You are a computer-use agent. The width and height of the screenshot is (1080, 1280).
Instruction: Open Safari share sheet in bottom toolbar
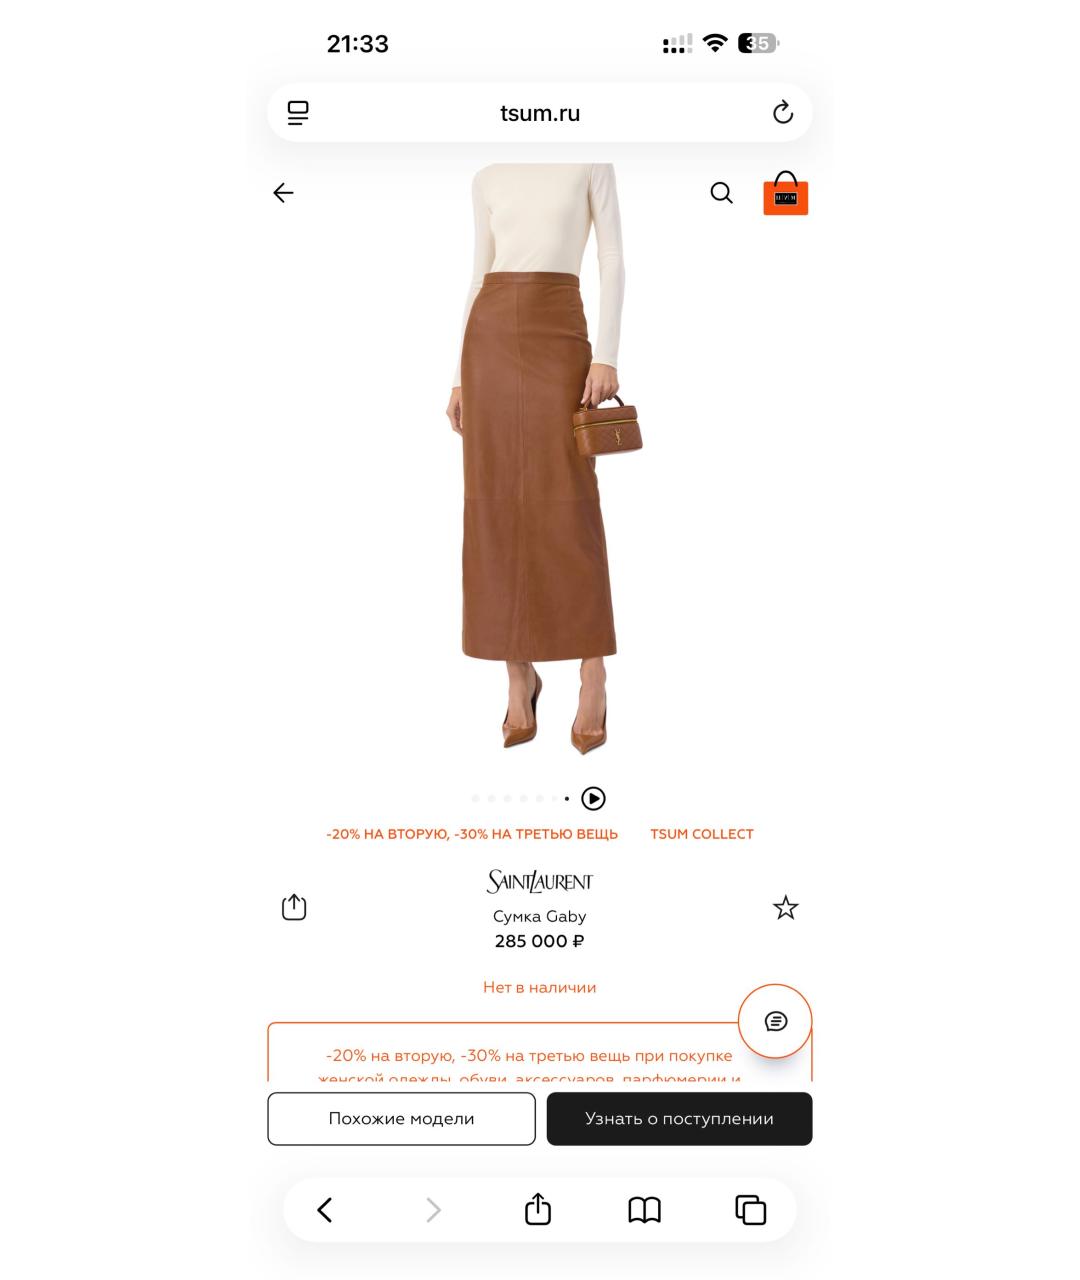(538, 1208)
